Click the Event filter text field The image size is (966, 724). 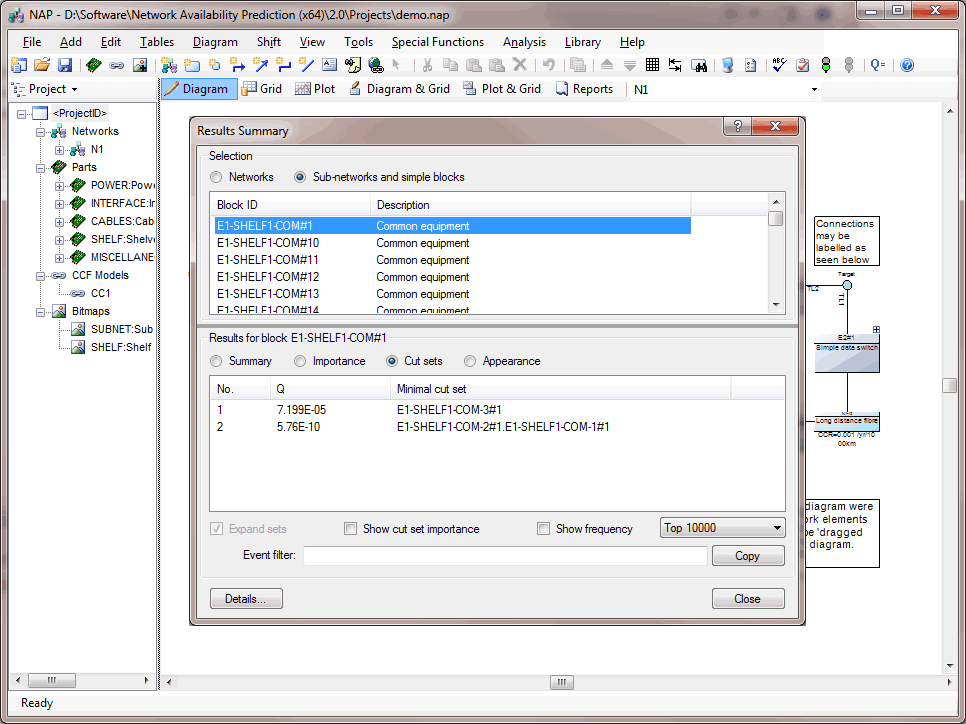click(x=505, y=556)
